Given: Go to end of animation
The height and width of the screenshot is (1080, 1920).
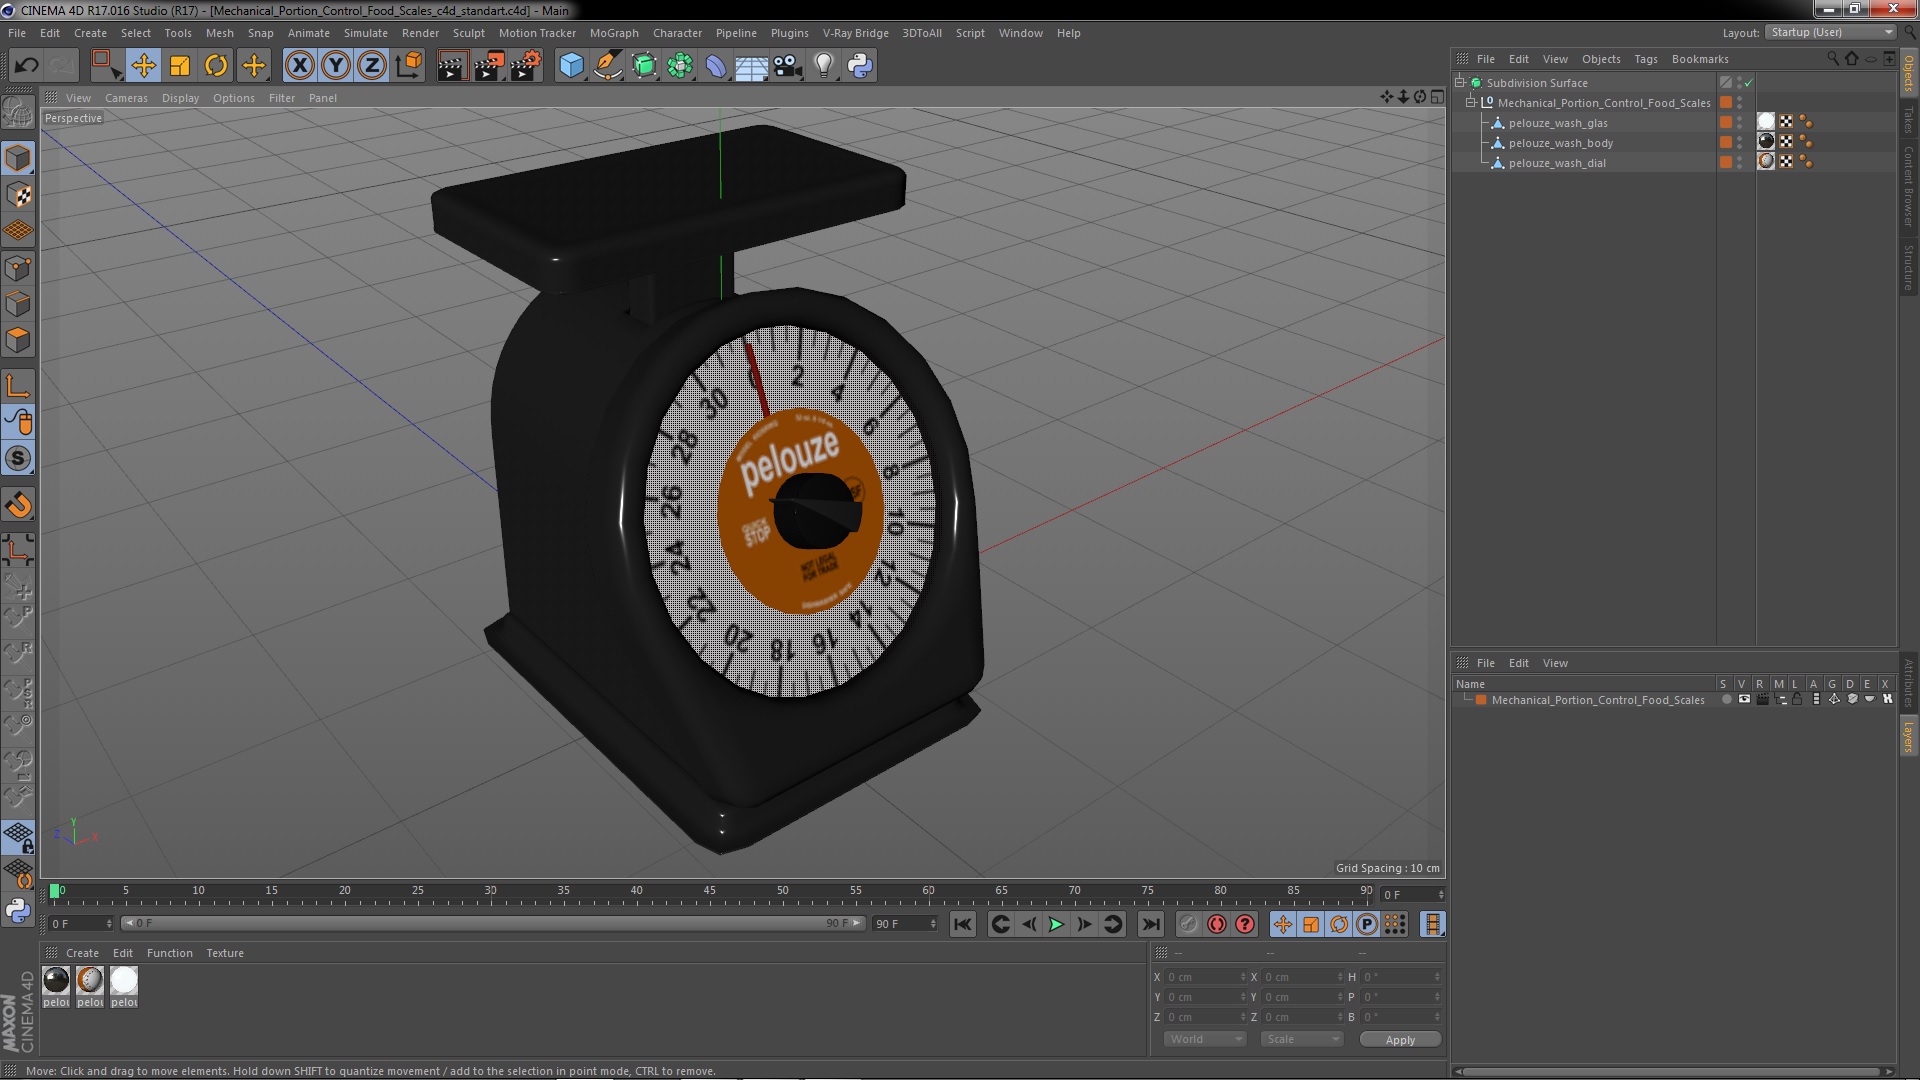Looking at the screenshot, I should [x=1151, y=925].
